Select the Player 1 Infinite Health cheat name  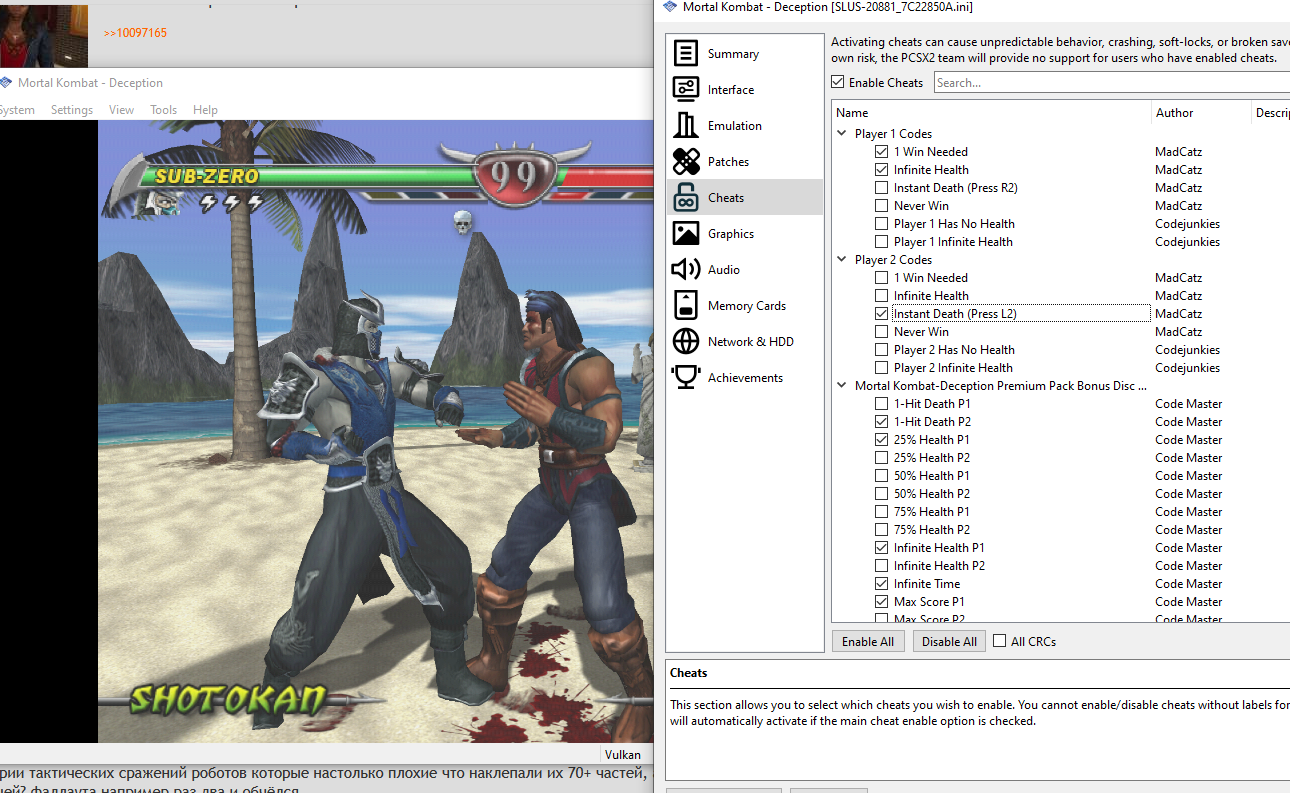point(954,242)
